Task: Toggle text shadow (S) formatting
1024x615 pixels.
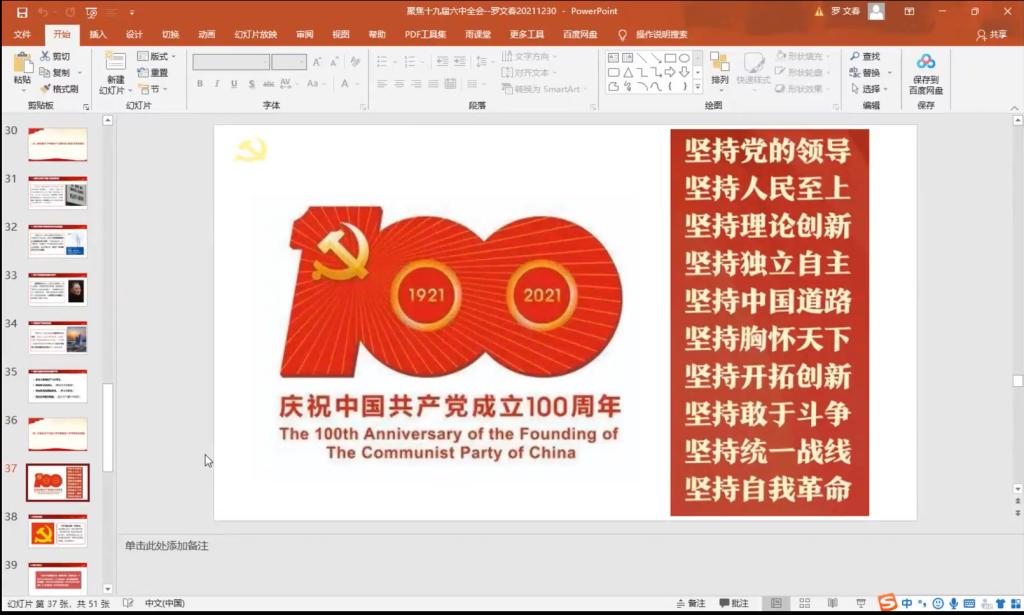Action: click(251, 84)
